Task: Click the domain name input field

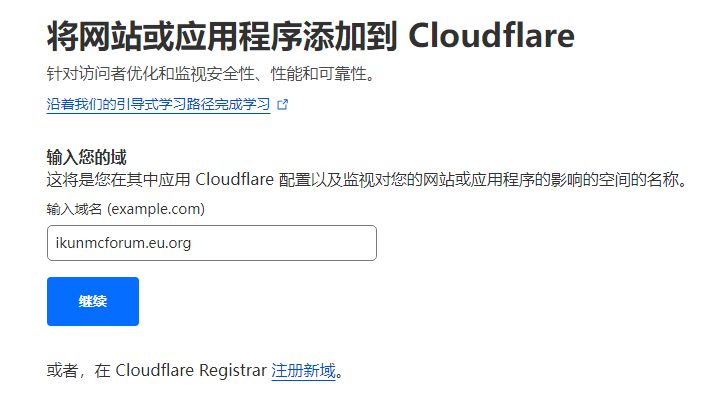Action: coord(211,243)
